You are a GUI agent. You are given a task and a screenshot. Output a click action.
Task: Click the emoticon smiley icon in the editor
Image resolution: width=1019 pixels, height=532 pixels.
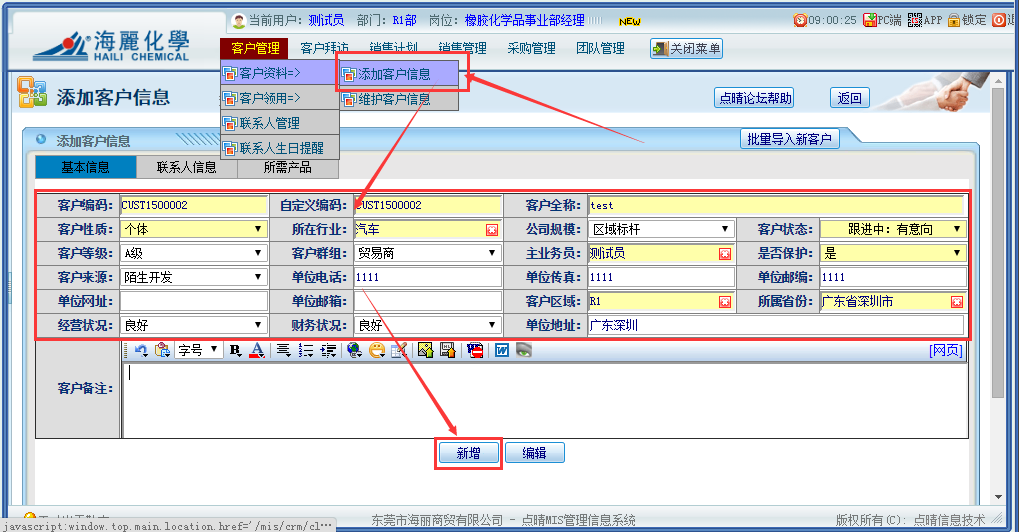(377, 350)
